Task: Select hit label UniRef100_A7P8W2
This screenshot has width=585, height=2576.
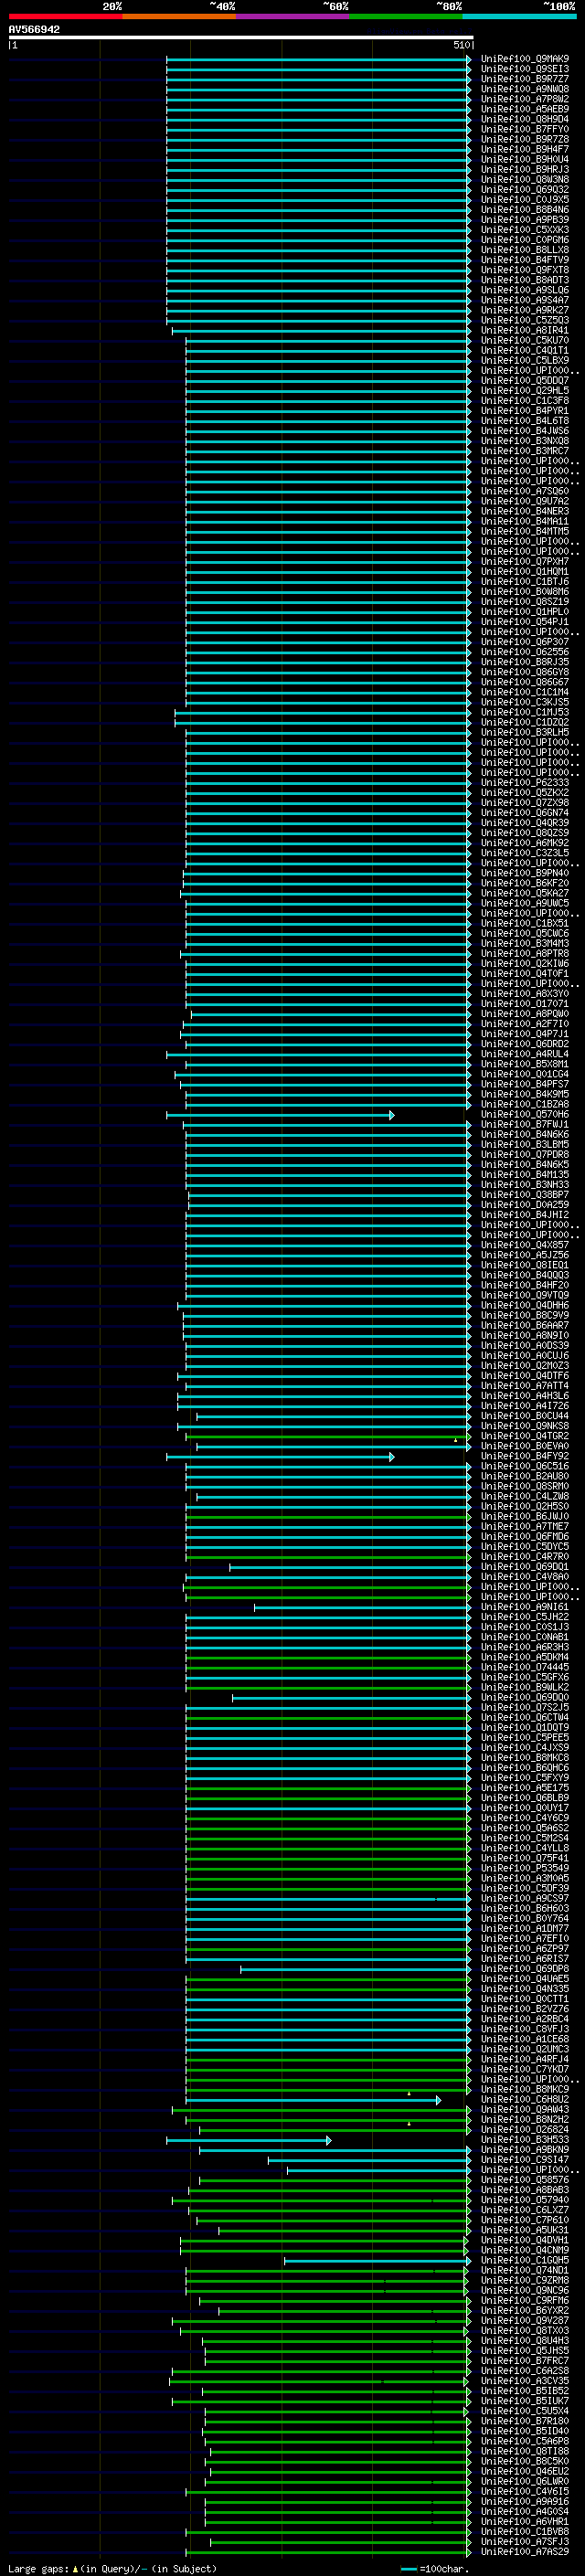Action: point(524,99)
